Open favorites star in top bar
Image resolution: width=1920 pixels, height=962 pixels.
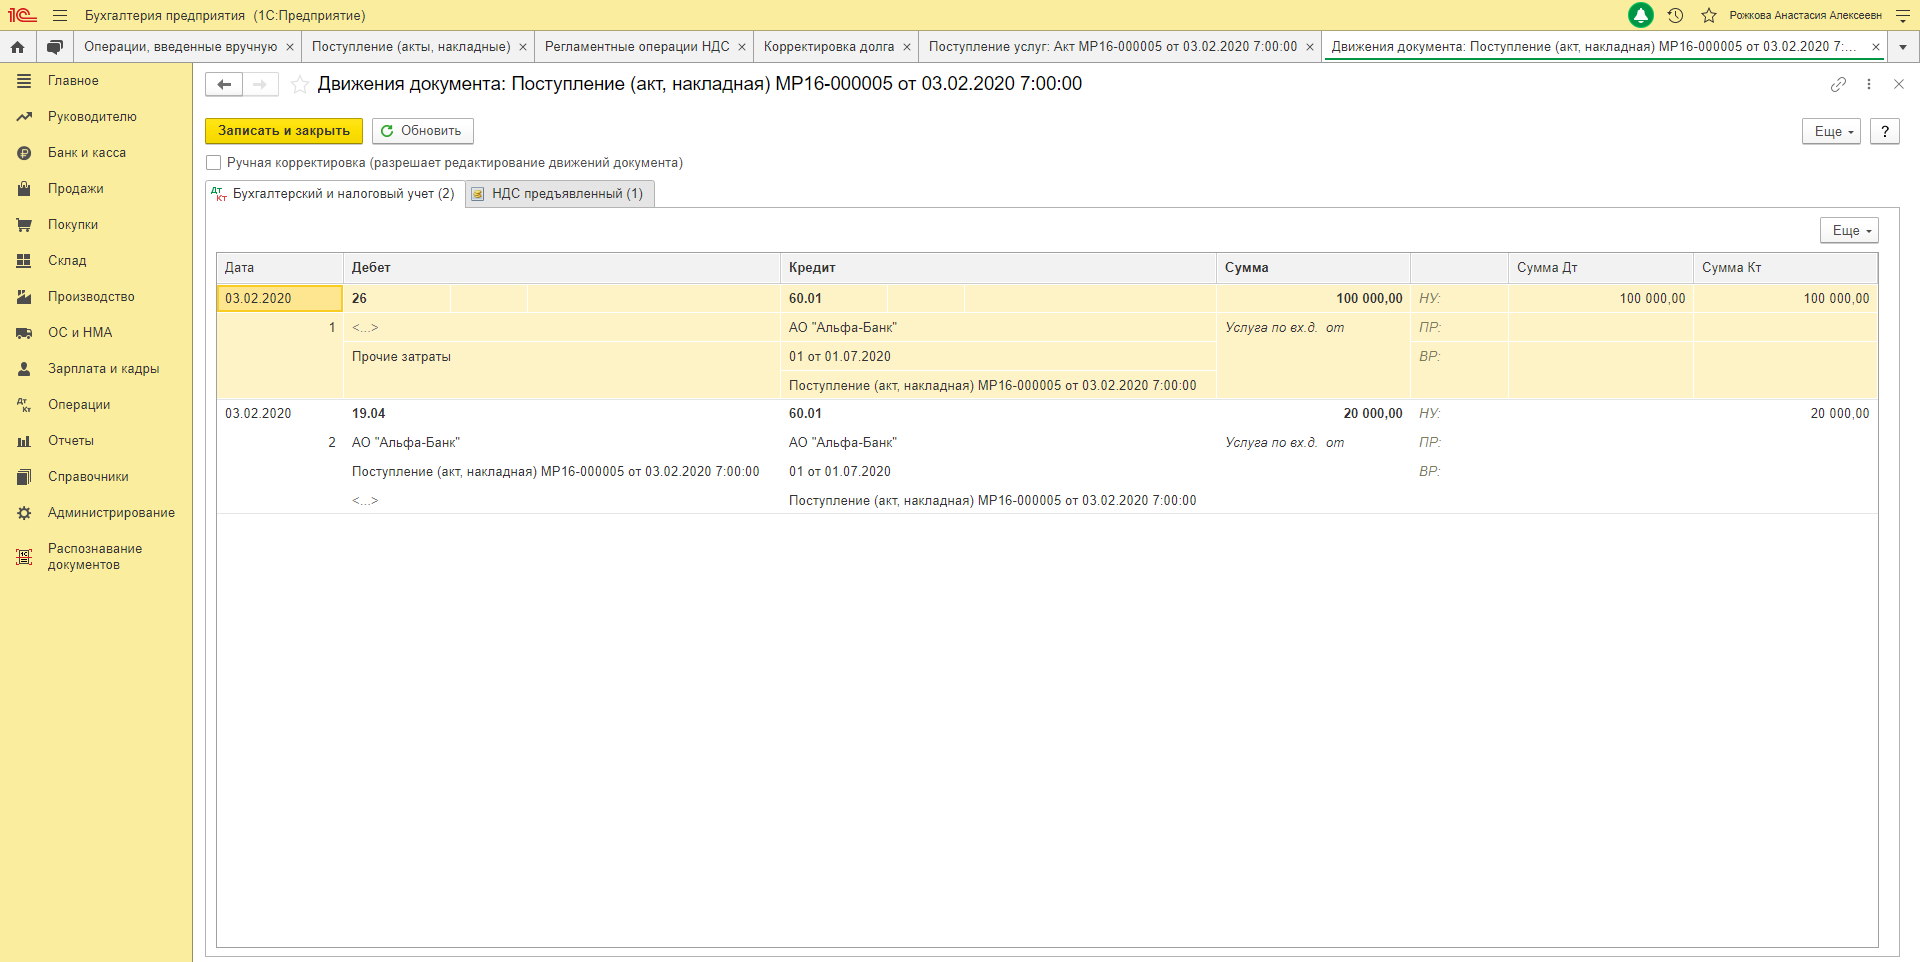1709,15
